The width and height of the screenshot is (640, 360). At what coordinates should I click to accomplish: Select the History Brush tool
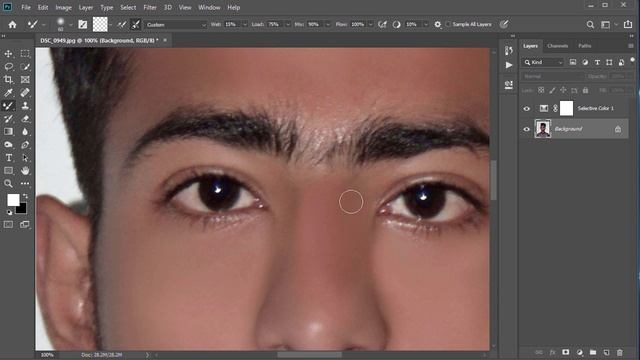[x=8, y=119]
